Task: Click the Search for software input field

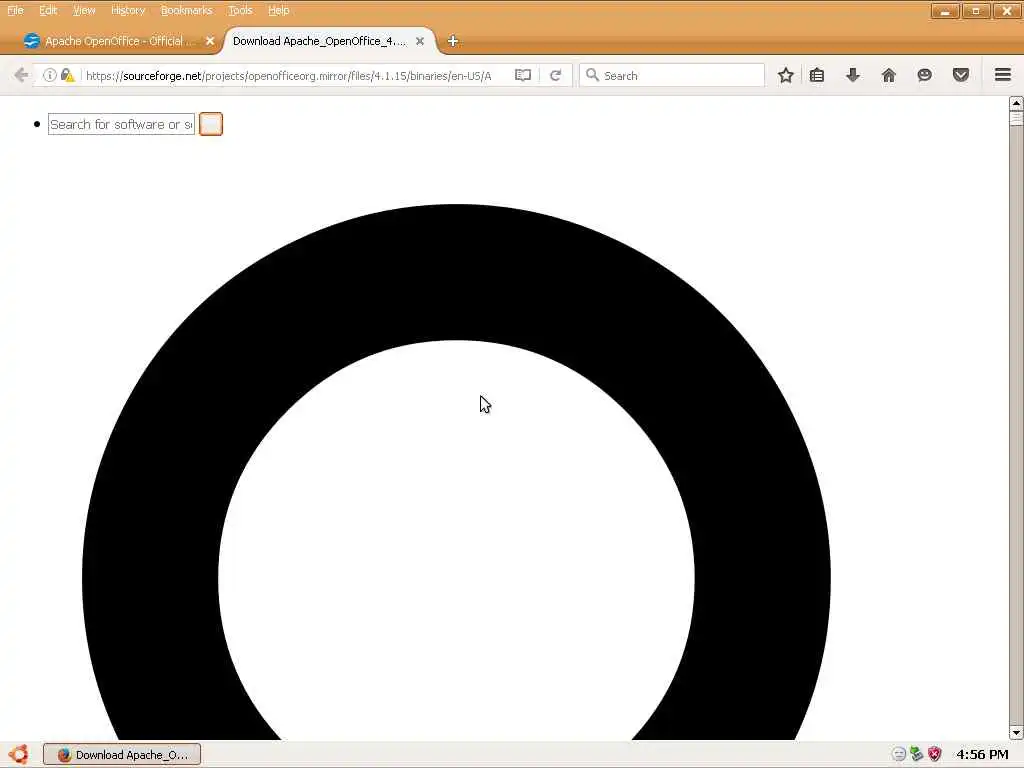Action: point(121,124)
